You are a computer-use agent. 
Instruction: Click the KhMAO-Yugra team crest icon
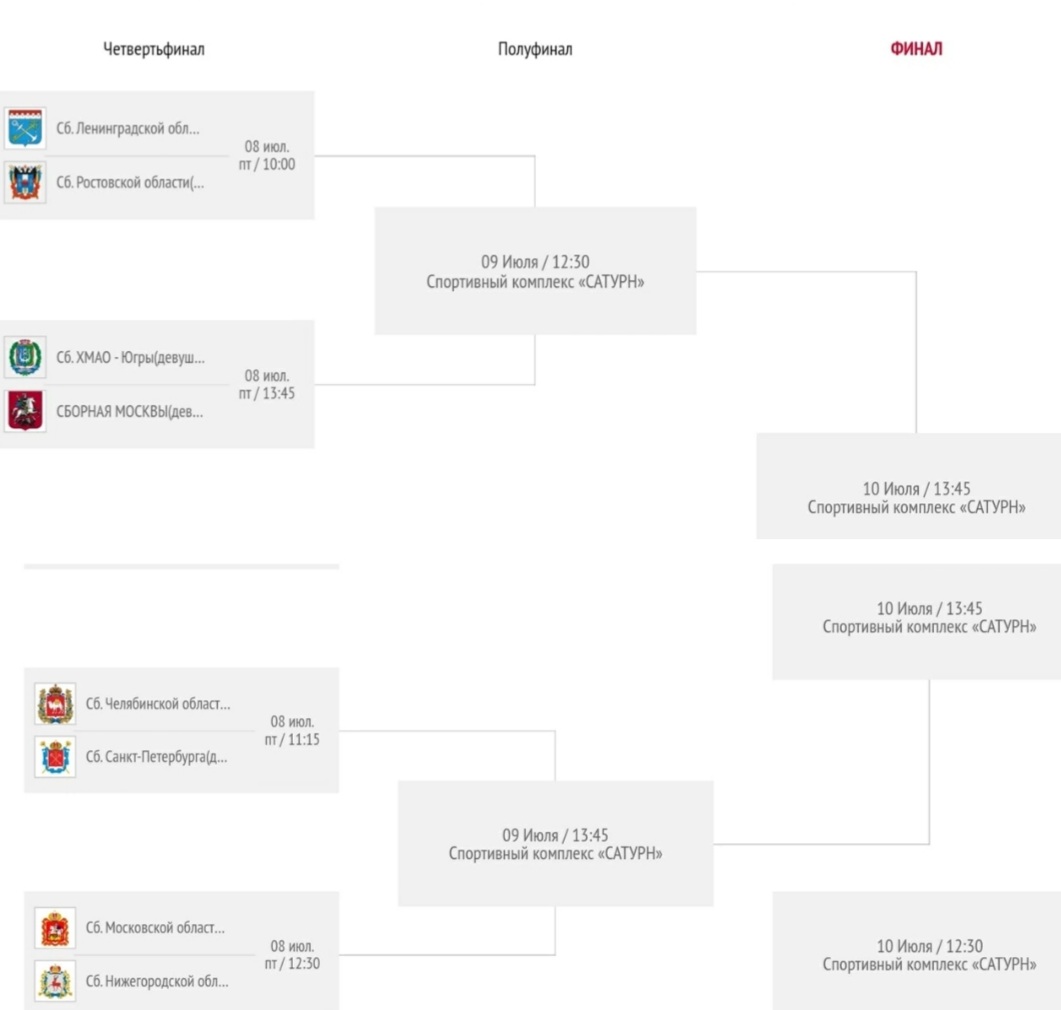(25, 357)
